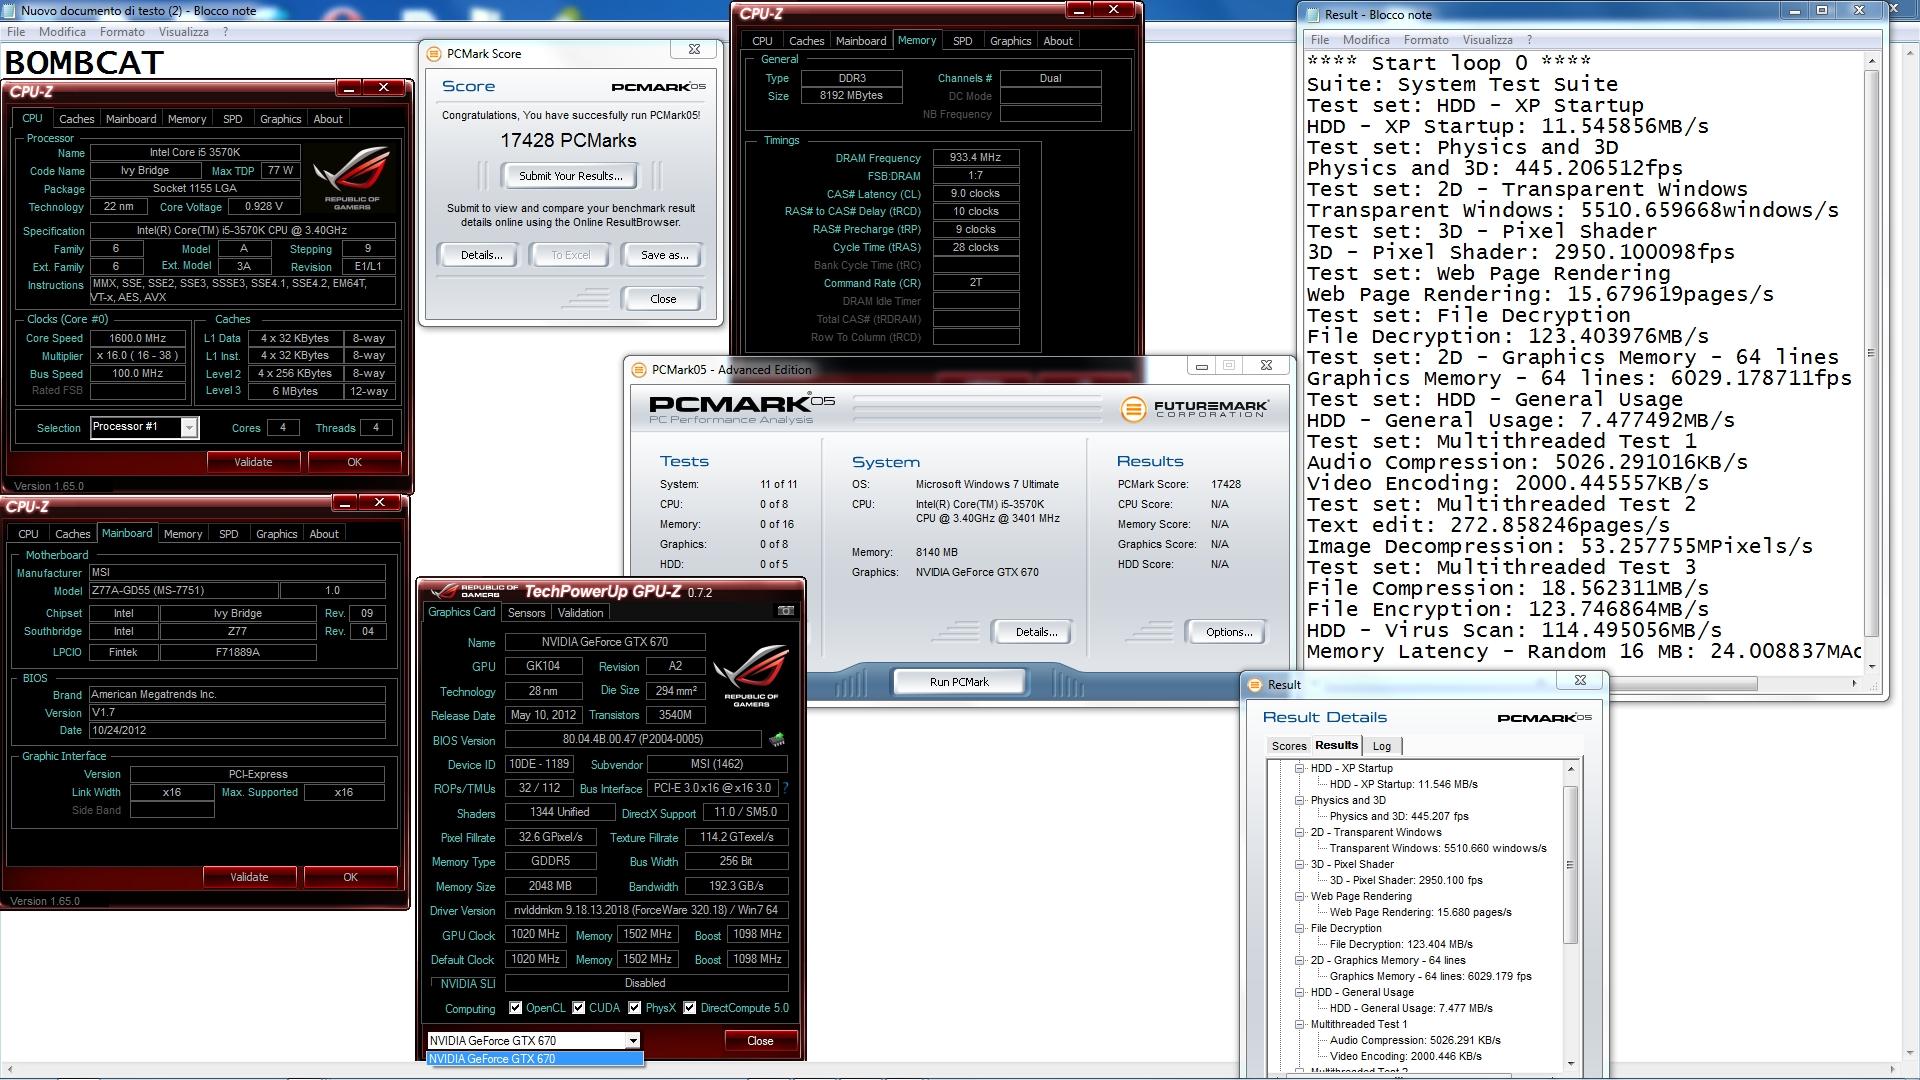Click Details button in PCMark05 main window
Viewport: 1920px width, 1080px height.
(1035, 632)
